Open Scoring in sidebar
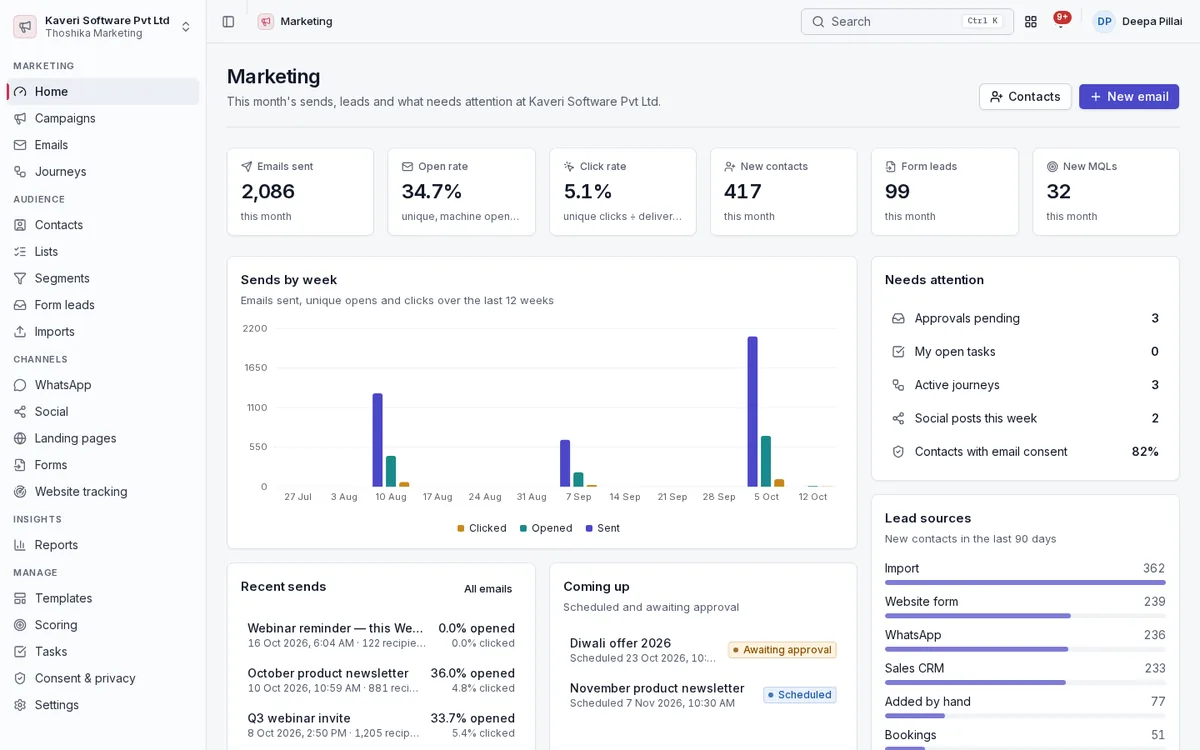The width and height of the screenshot is (1200, 750). [103, 625]
